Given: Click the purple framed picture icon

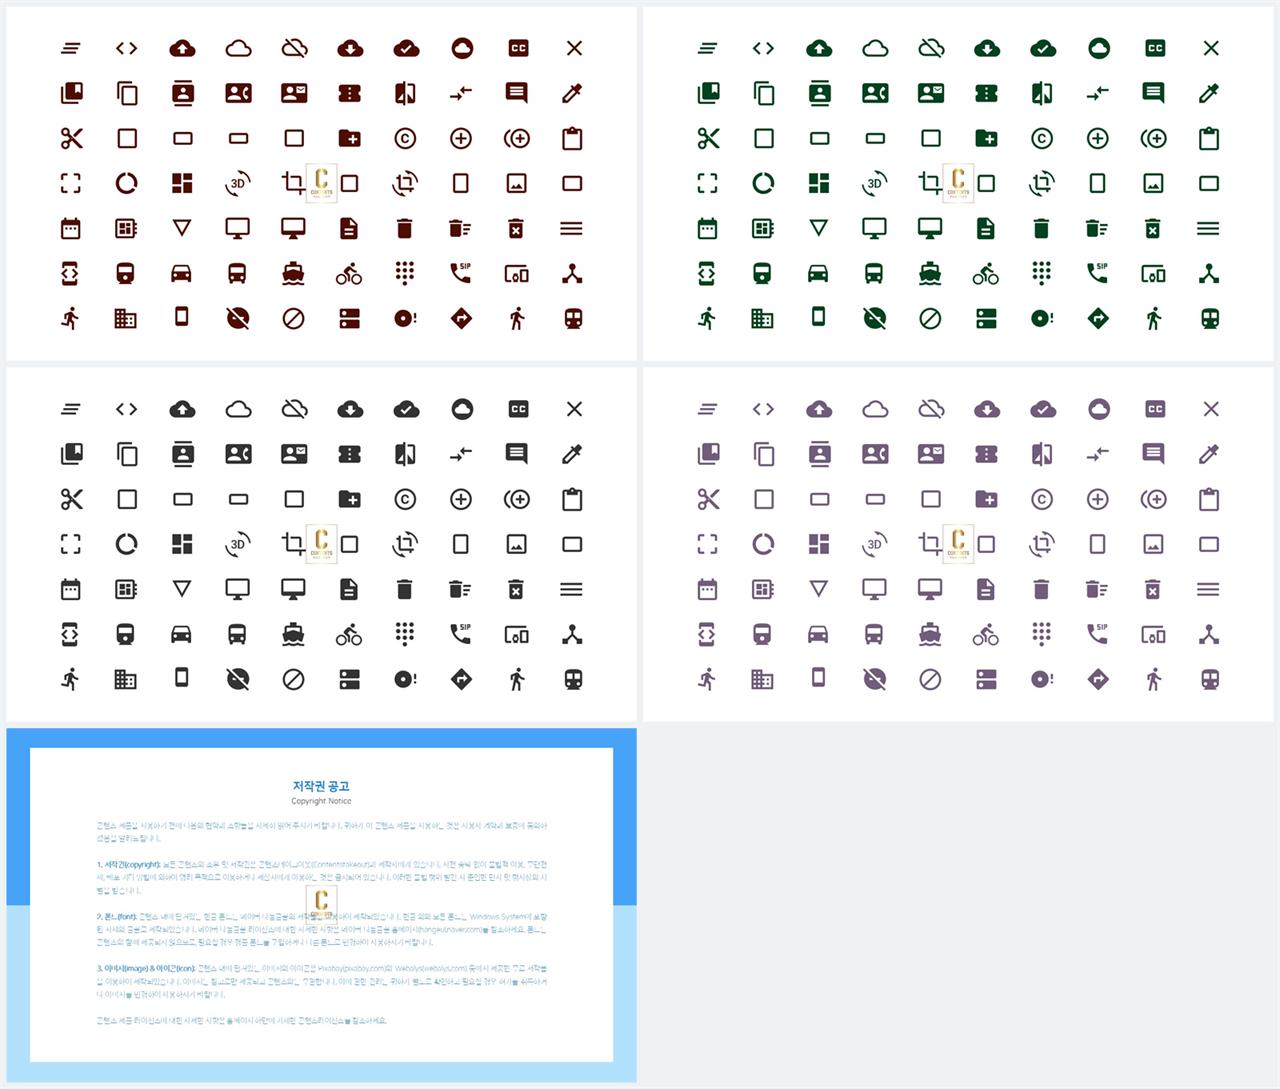Looking at the screenshot, I should (1153, 544).
